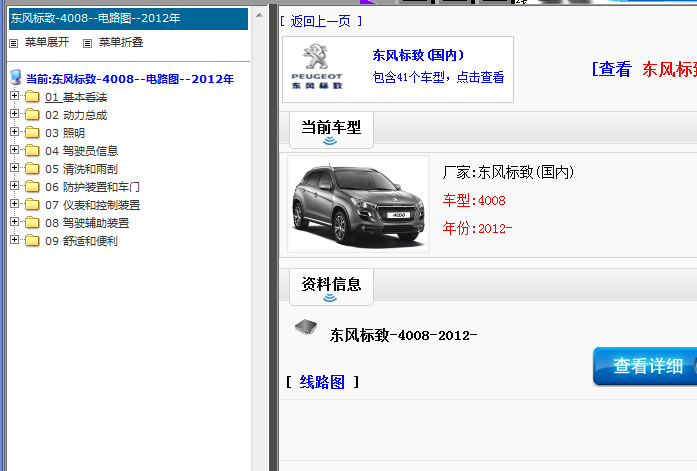Click the folder icon for 08 驾驶辅助装置
The height and width of the screenshot is (471, 697).
point(32,223)
